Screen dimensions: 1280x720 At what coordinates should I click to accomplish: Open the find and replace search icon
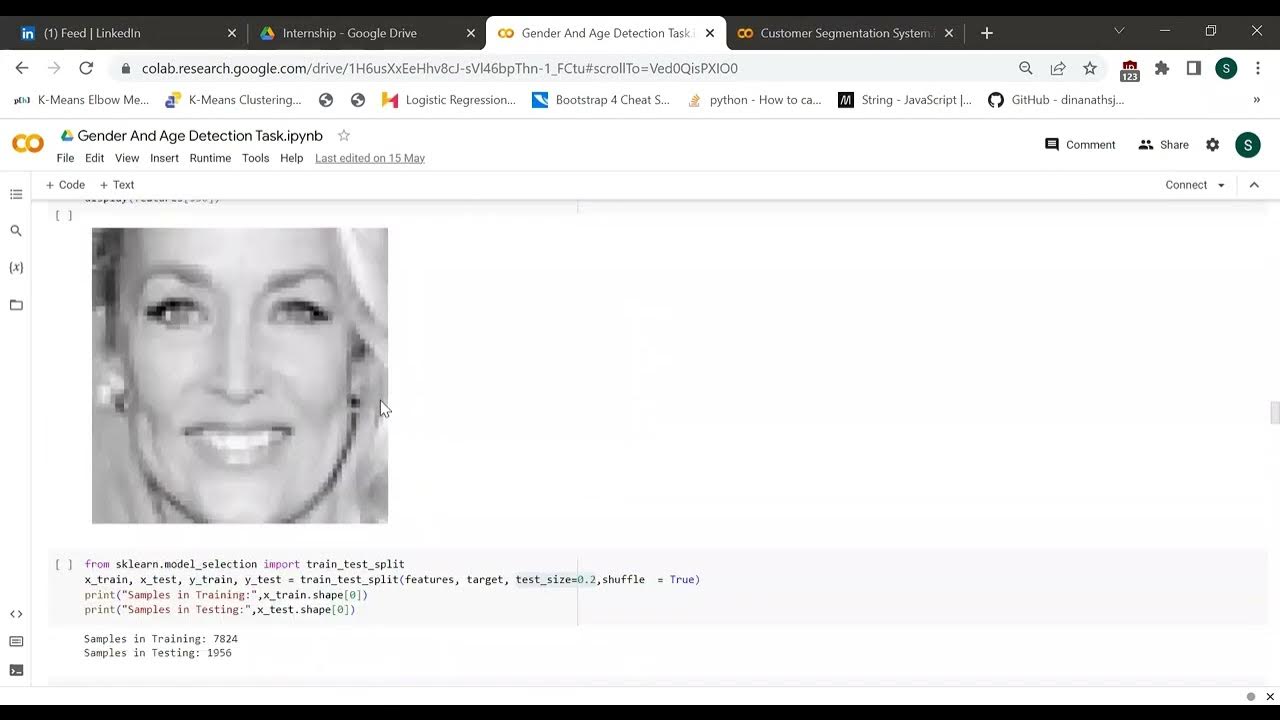coord(16,231)
